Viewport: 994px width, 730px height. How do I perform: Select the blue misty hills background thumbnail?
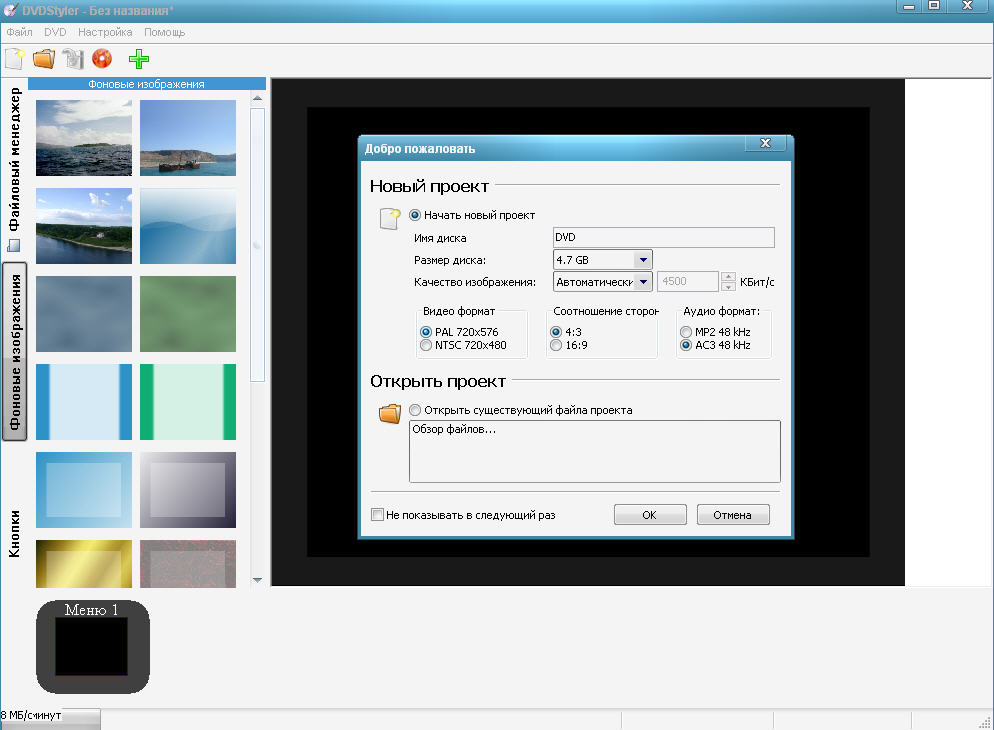(x=188, y=226)
